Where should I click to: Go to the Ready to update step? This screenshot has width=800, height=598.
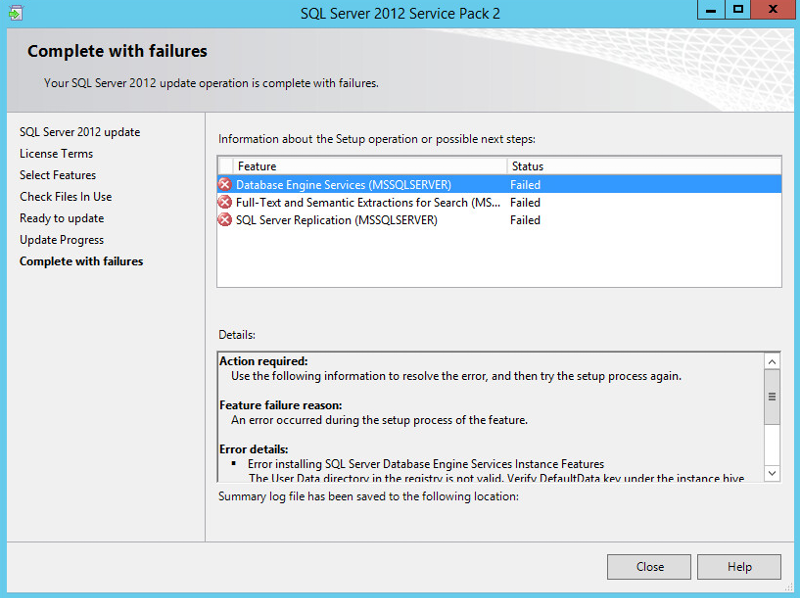(x=62, y=218)
